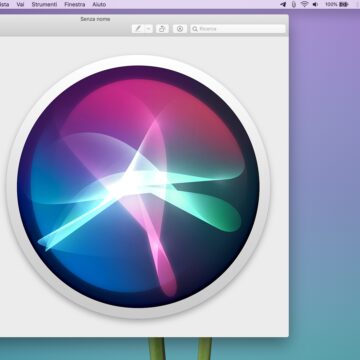Open the Finestra menu
This screenshot has width=360, height=360.
click(75, 4)
